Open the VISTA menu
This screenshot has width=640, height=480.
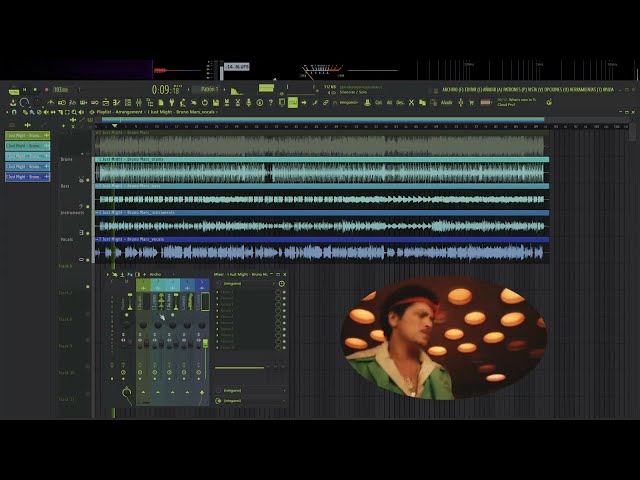[x=534, y=90]
